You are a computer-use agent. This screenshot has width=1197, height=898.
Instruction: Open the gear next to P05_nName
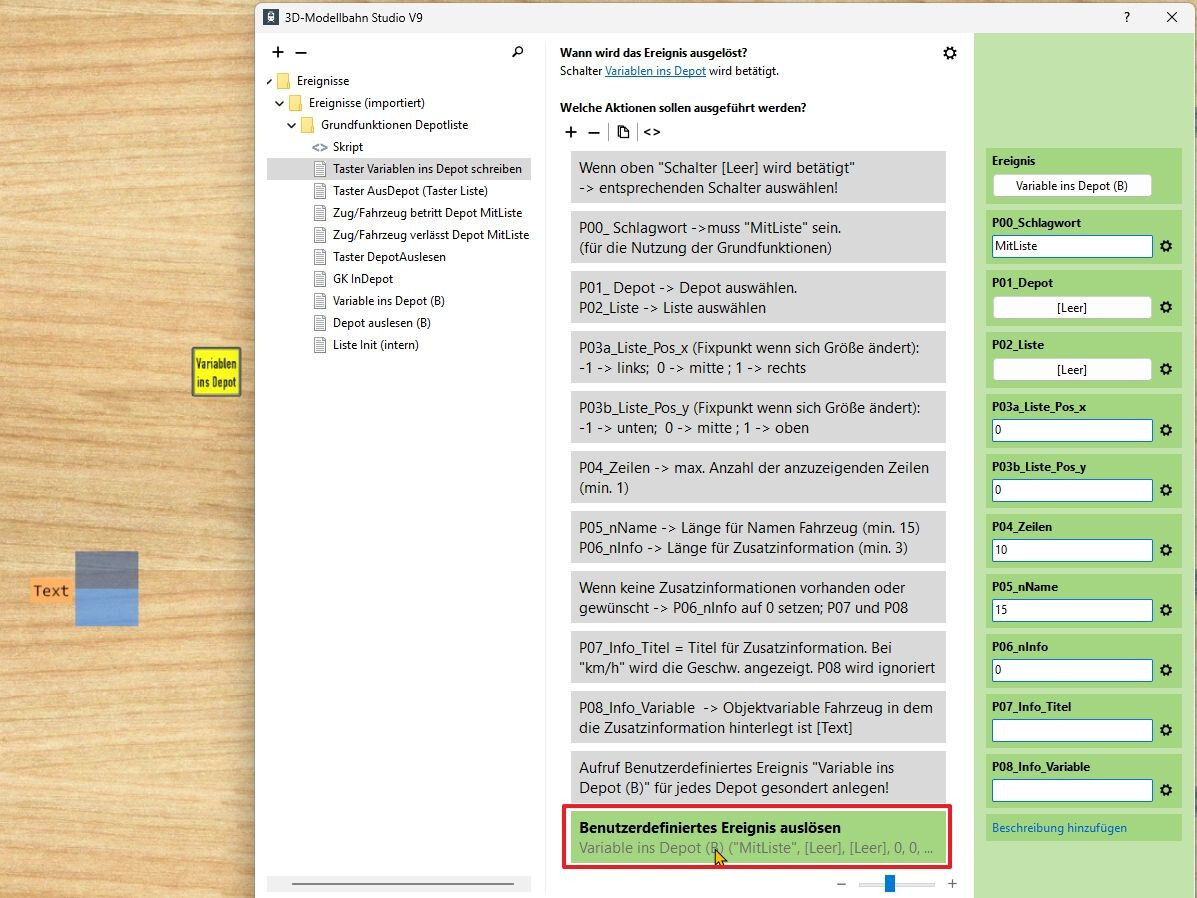coord(1166,610)
